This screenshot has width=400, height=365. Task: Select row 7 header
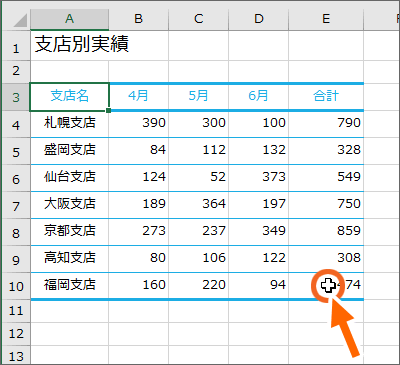pos(16,205)
